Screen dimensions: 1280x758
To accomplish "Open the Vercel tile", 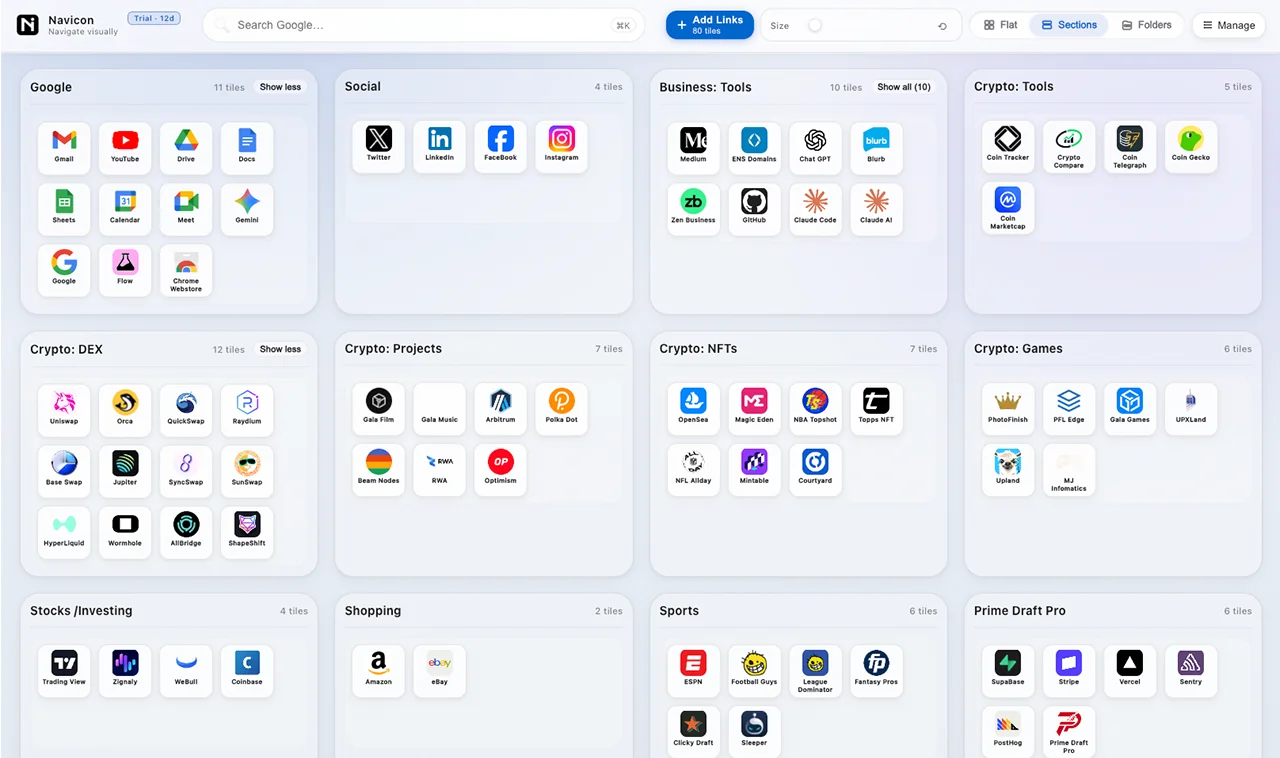I will tap(1130, 671).
